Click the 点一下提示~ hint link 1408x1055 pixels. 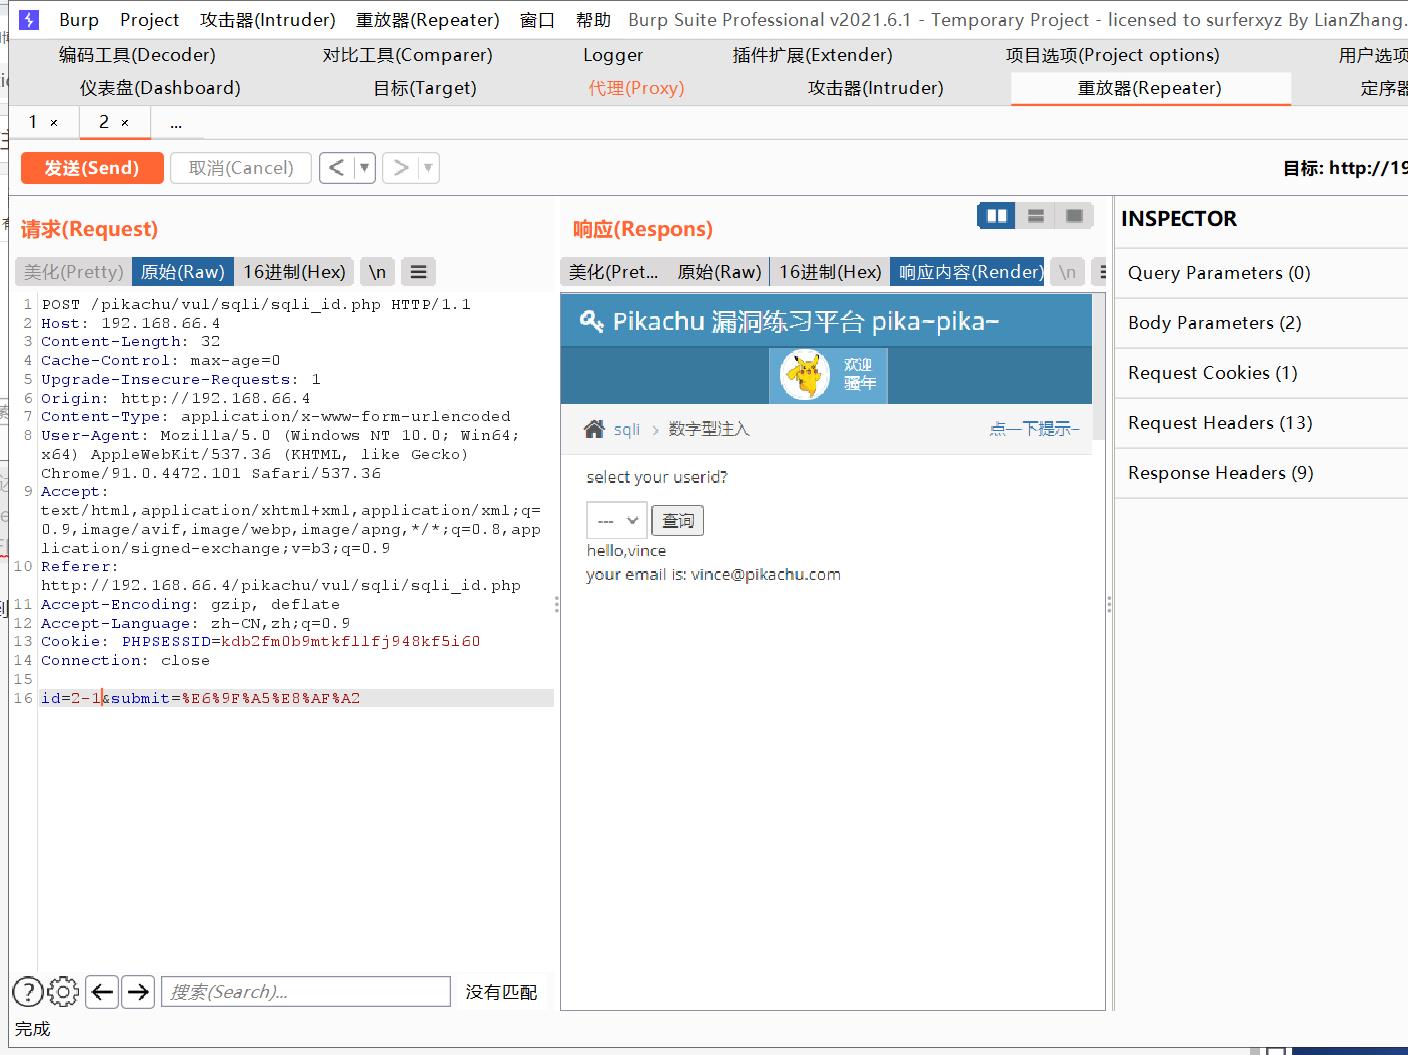pyautogui.click(x=1035, y=429)
